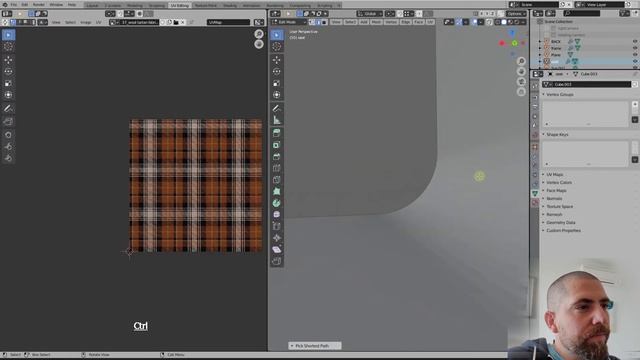Screen dimensions: 640x360
Task: Click the zoom gizmo in 3D viewport
Action: pyautogui.click(x=521, y=61)
